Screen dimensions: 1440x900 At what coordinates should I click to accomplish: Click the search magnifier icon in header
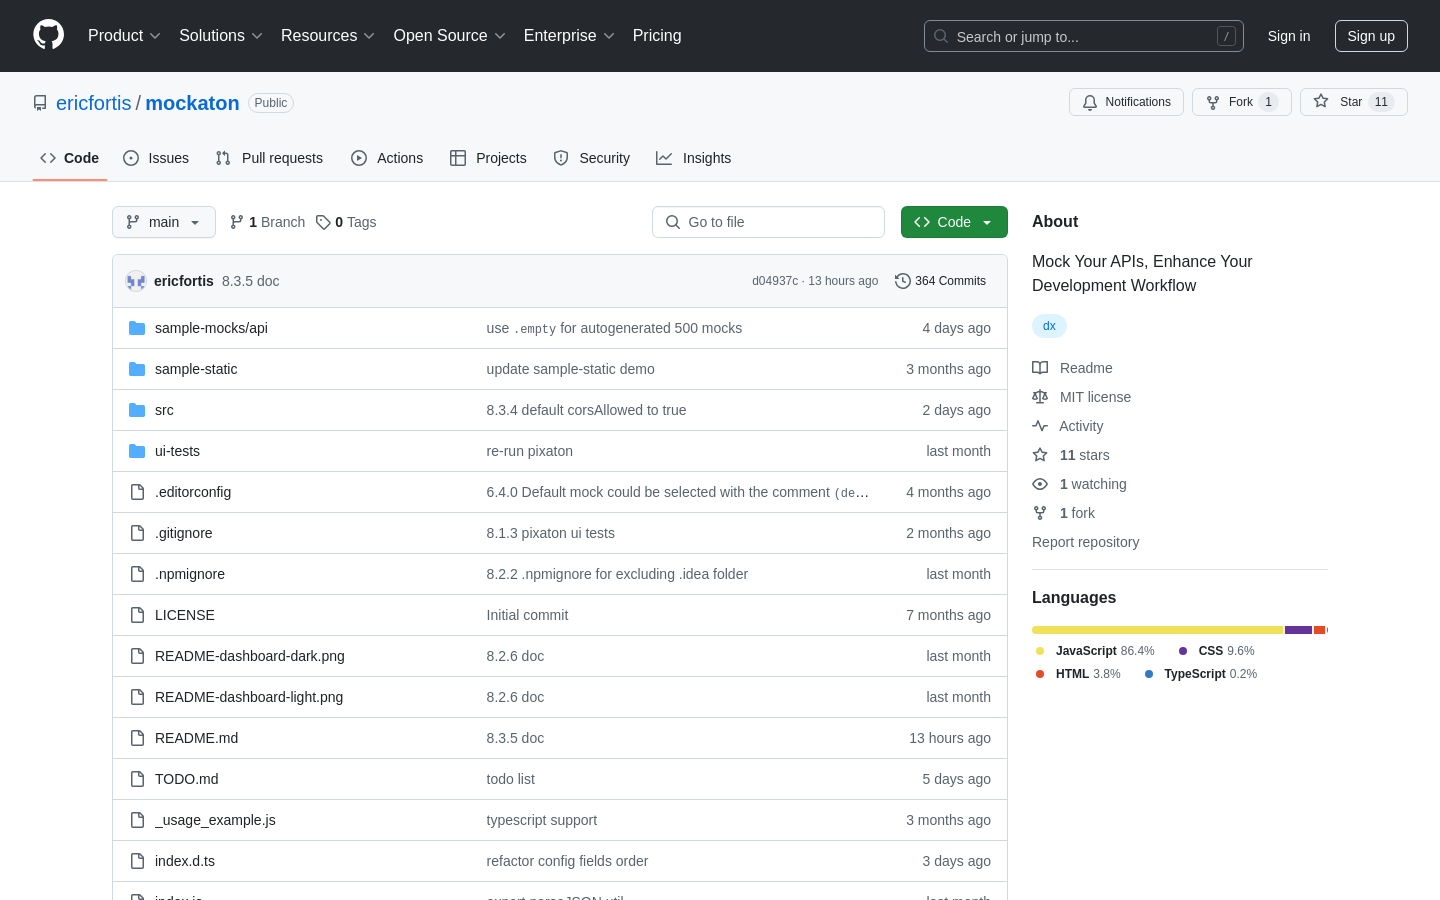pyautogui.click(x=941, y=36)
